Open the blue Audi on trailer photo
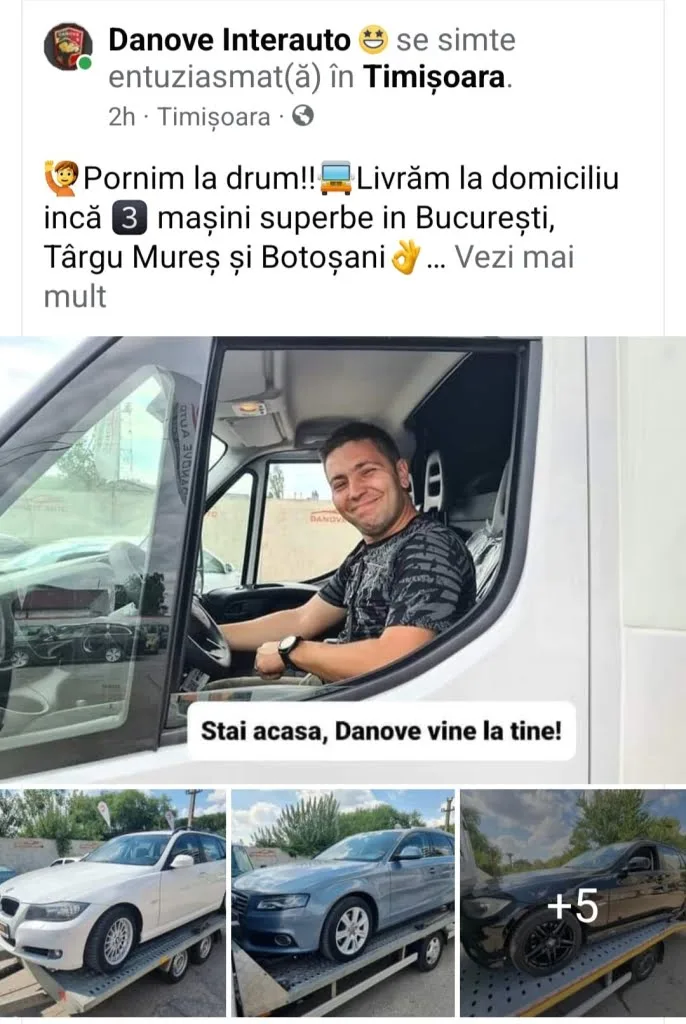The image size is (686, 1024). 343,903
